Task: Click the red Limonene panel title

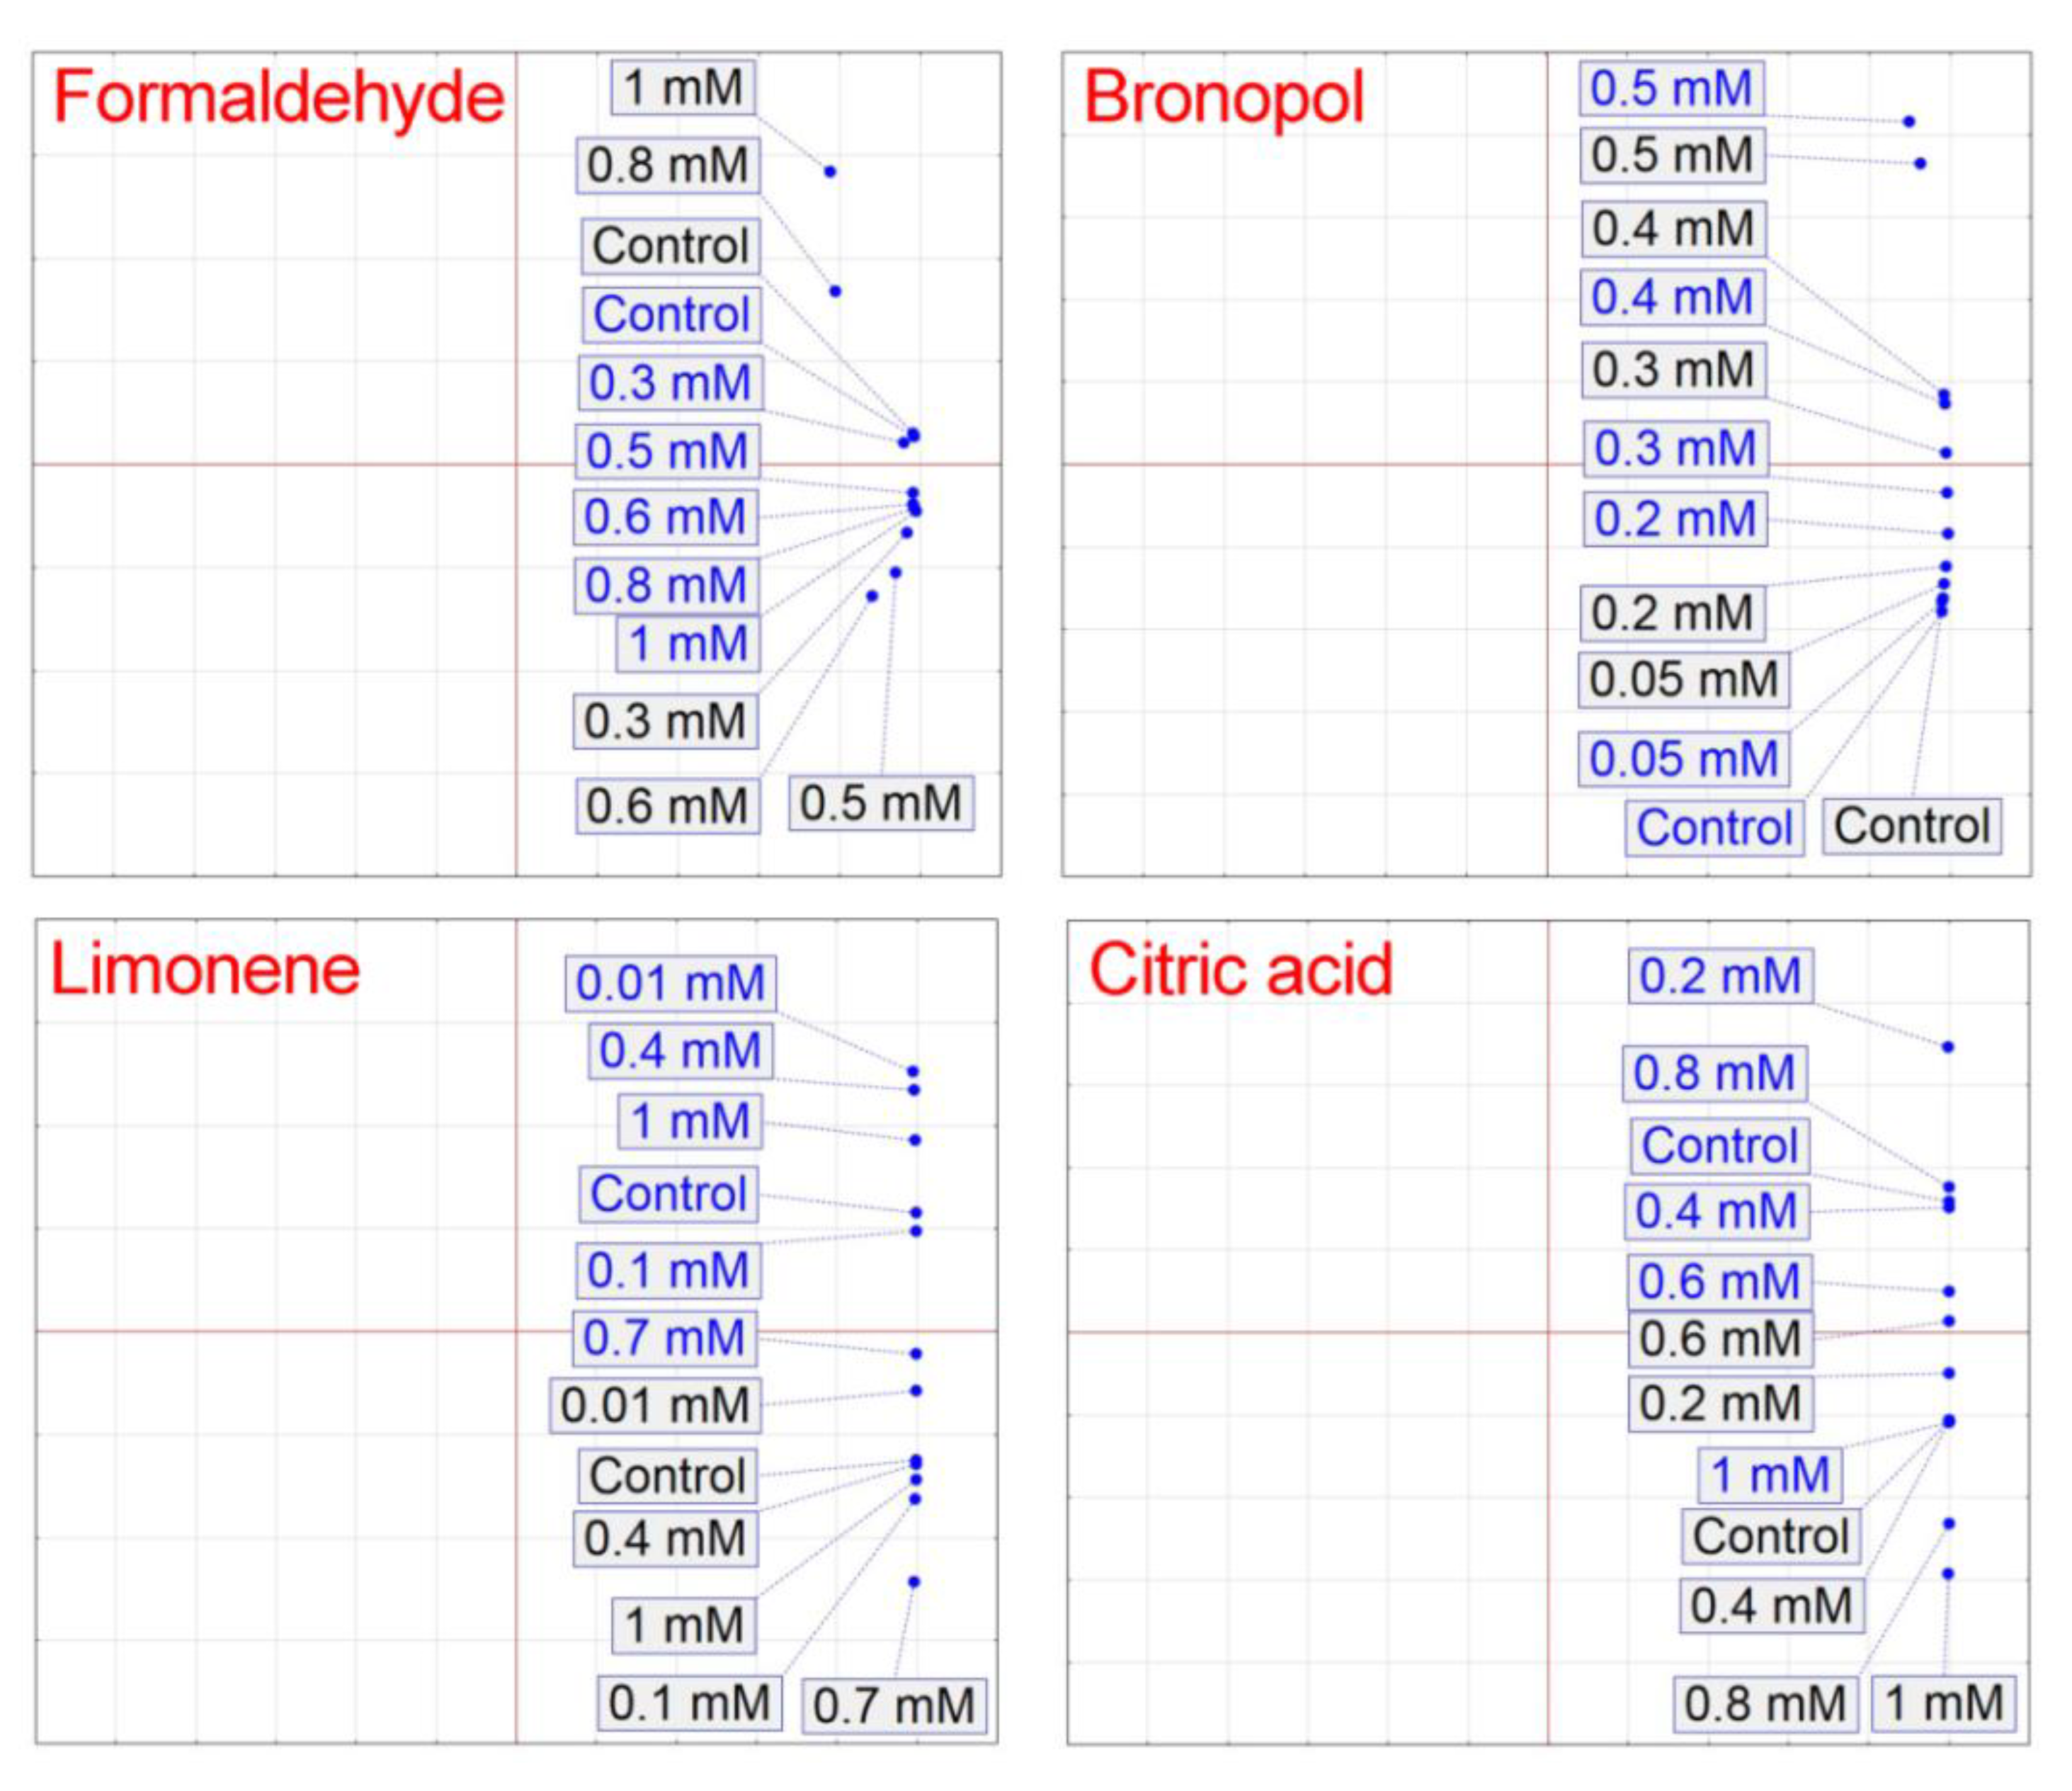Action: pyautogui.click(x=205, y=969)
